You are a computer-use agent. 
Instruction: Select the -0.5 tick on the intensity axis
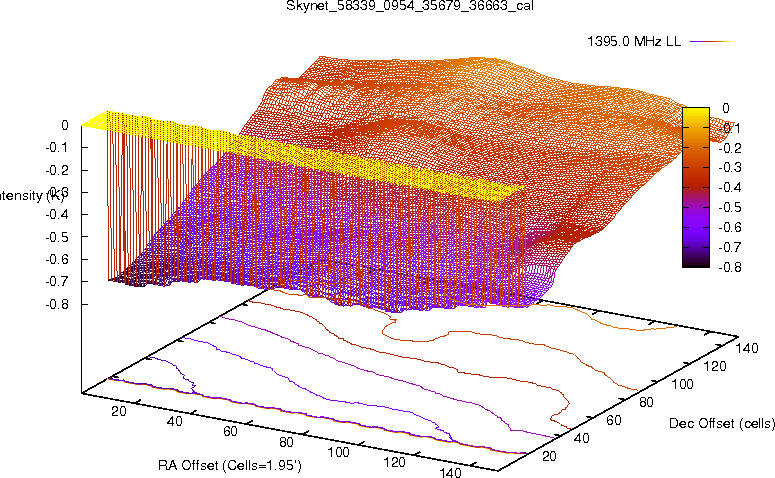click(x=57, y=237)
